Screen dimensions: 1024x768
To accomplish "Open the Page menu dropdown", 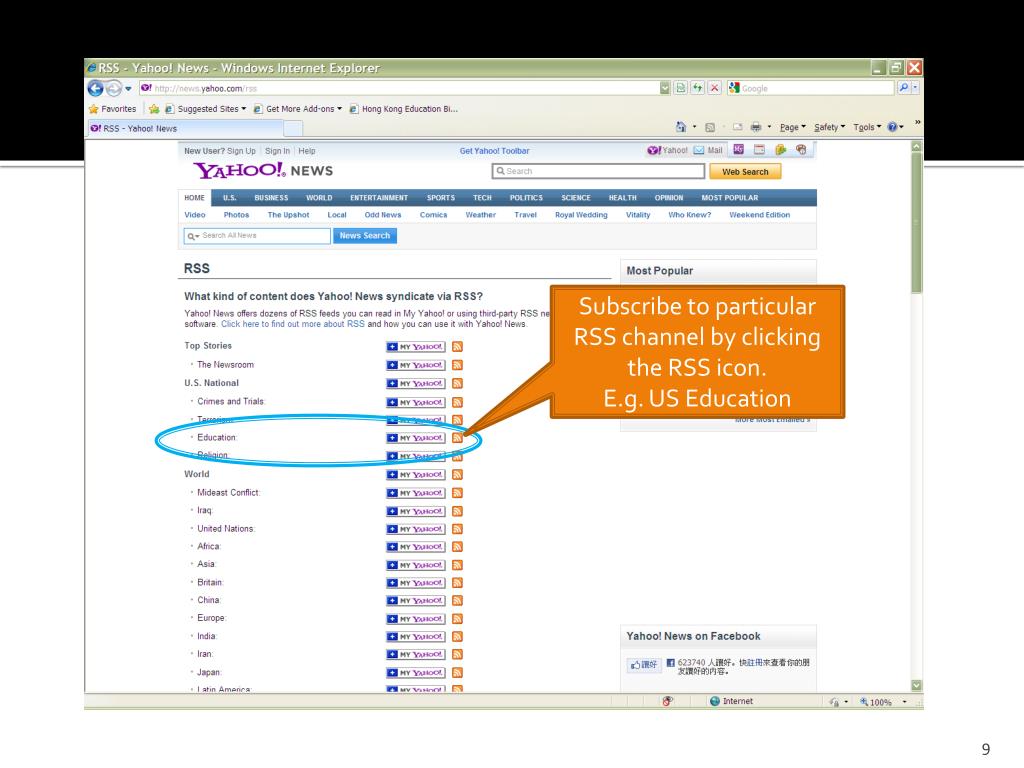I will pyautogui.click(x=793, y=127).
